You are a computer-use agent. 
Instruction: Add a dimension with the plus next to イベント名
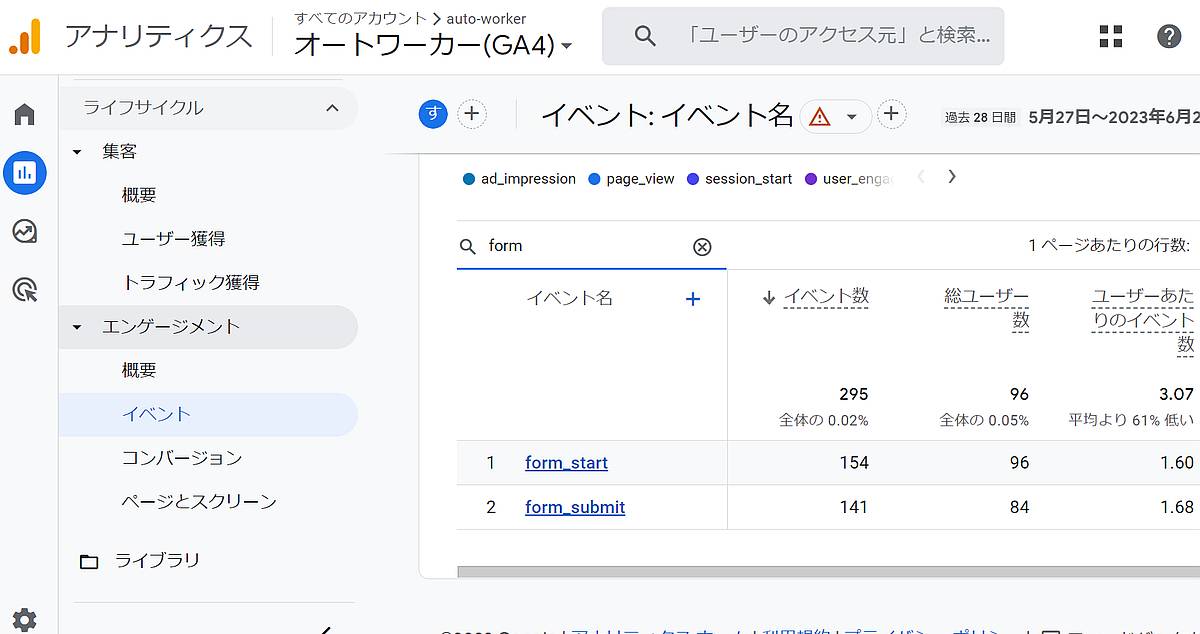pyautogui.click(x=692, y=298)
